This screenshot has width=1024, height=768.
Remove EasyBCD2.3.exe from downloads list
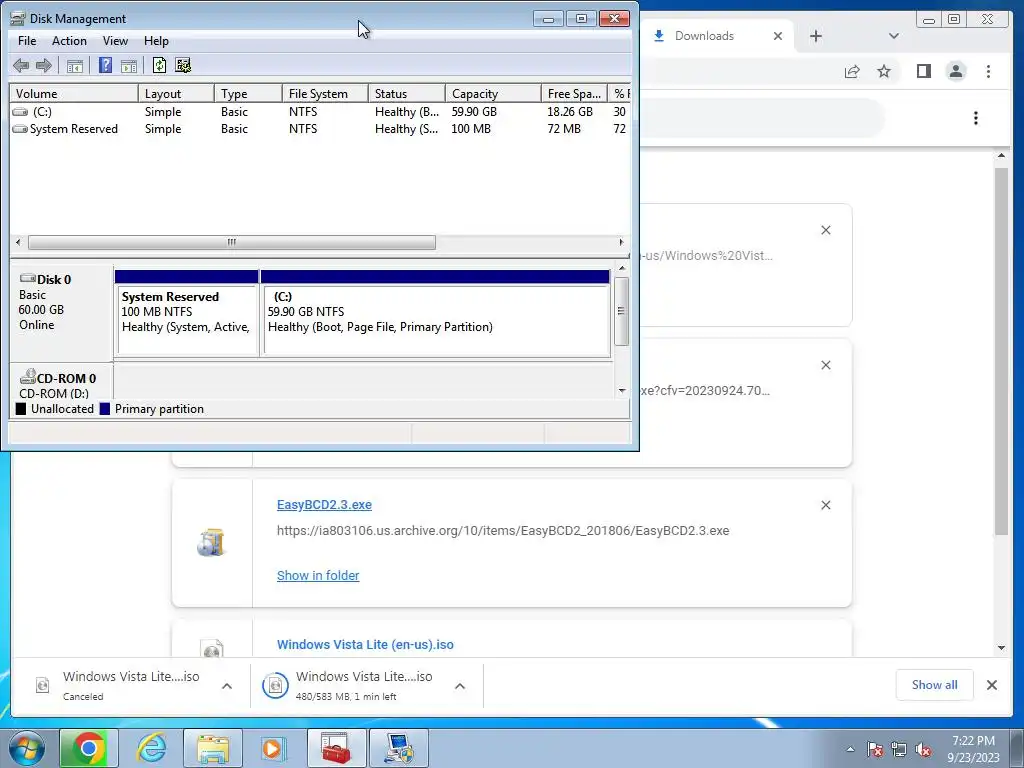[826, 505]
